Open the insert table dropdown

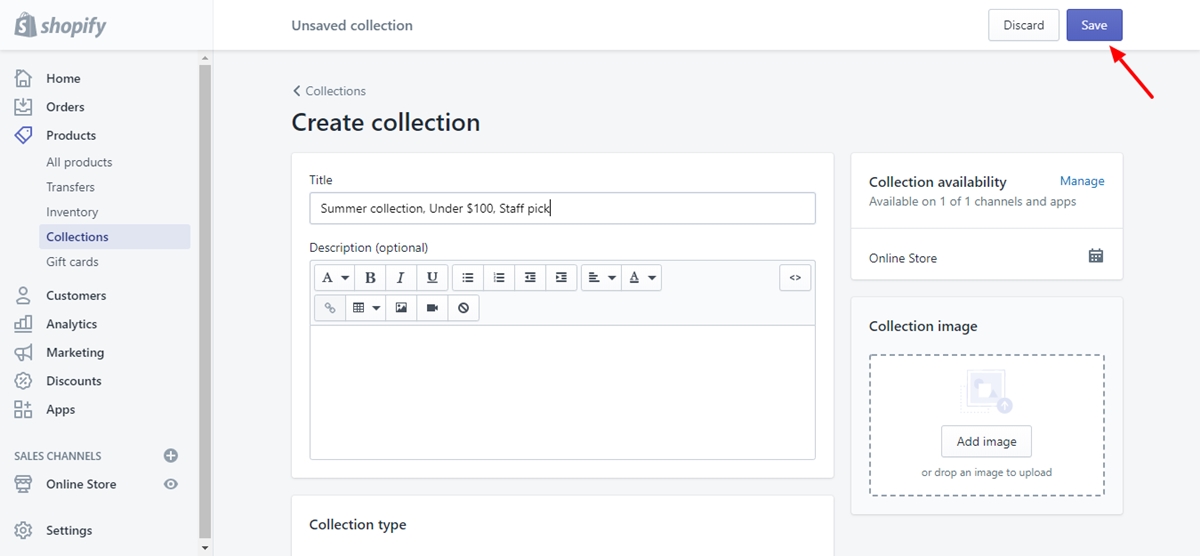tap(366, 308)
